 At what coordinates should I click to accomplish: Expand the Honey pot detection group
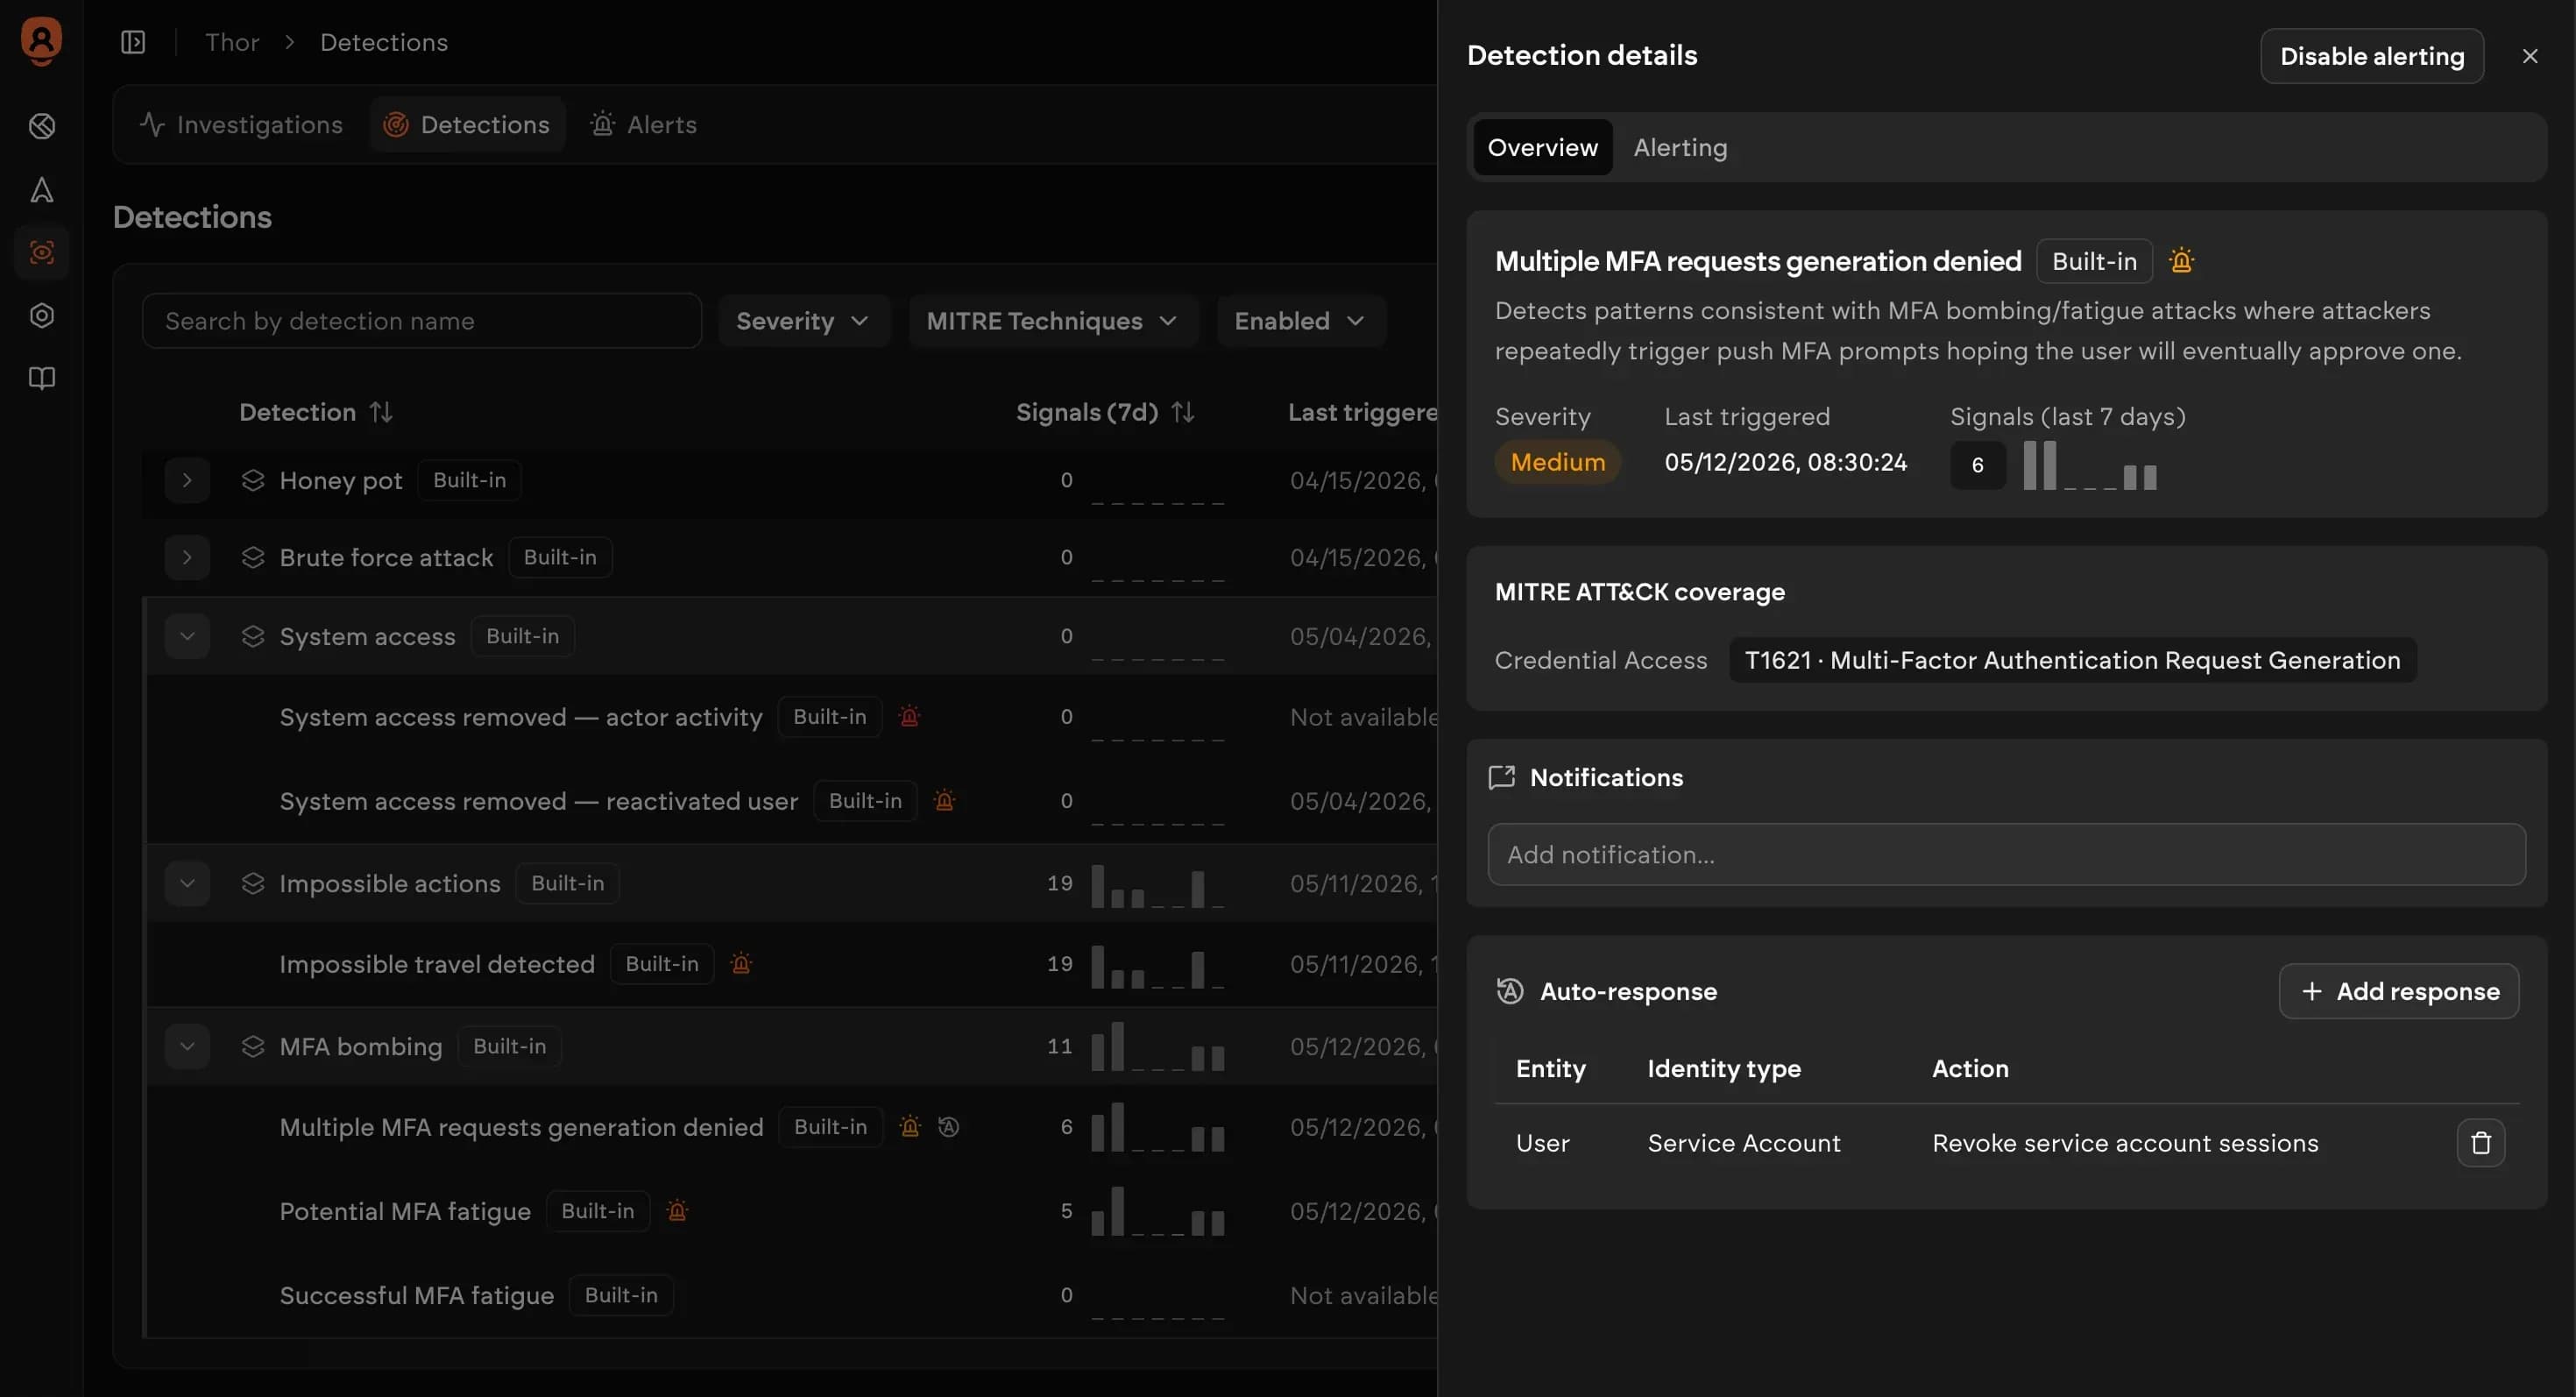tap(187, 480)
